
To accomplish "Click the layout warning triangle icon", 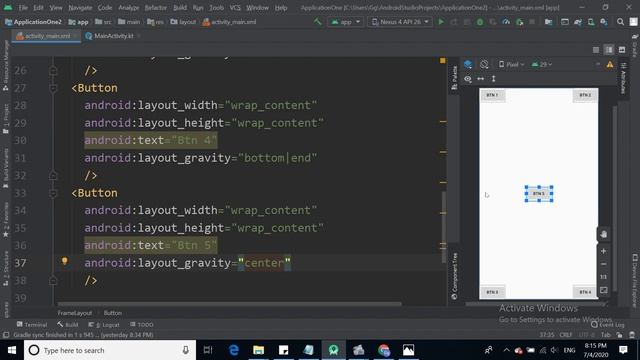I will 610,64.
